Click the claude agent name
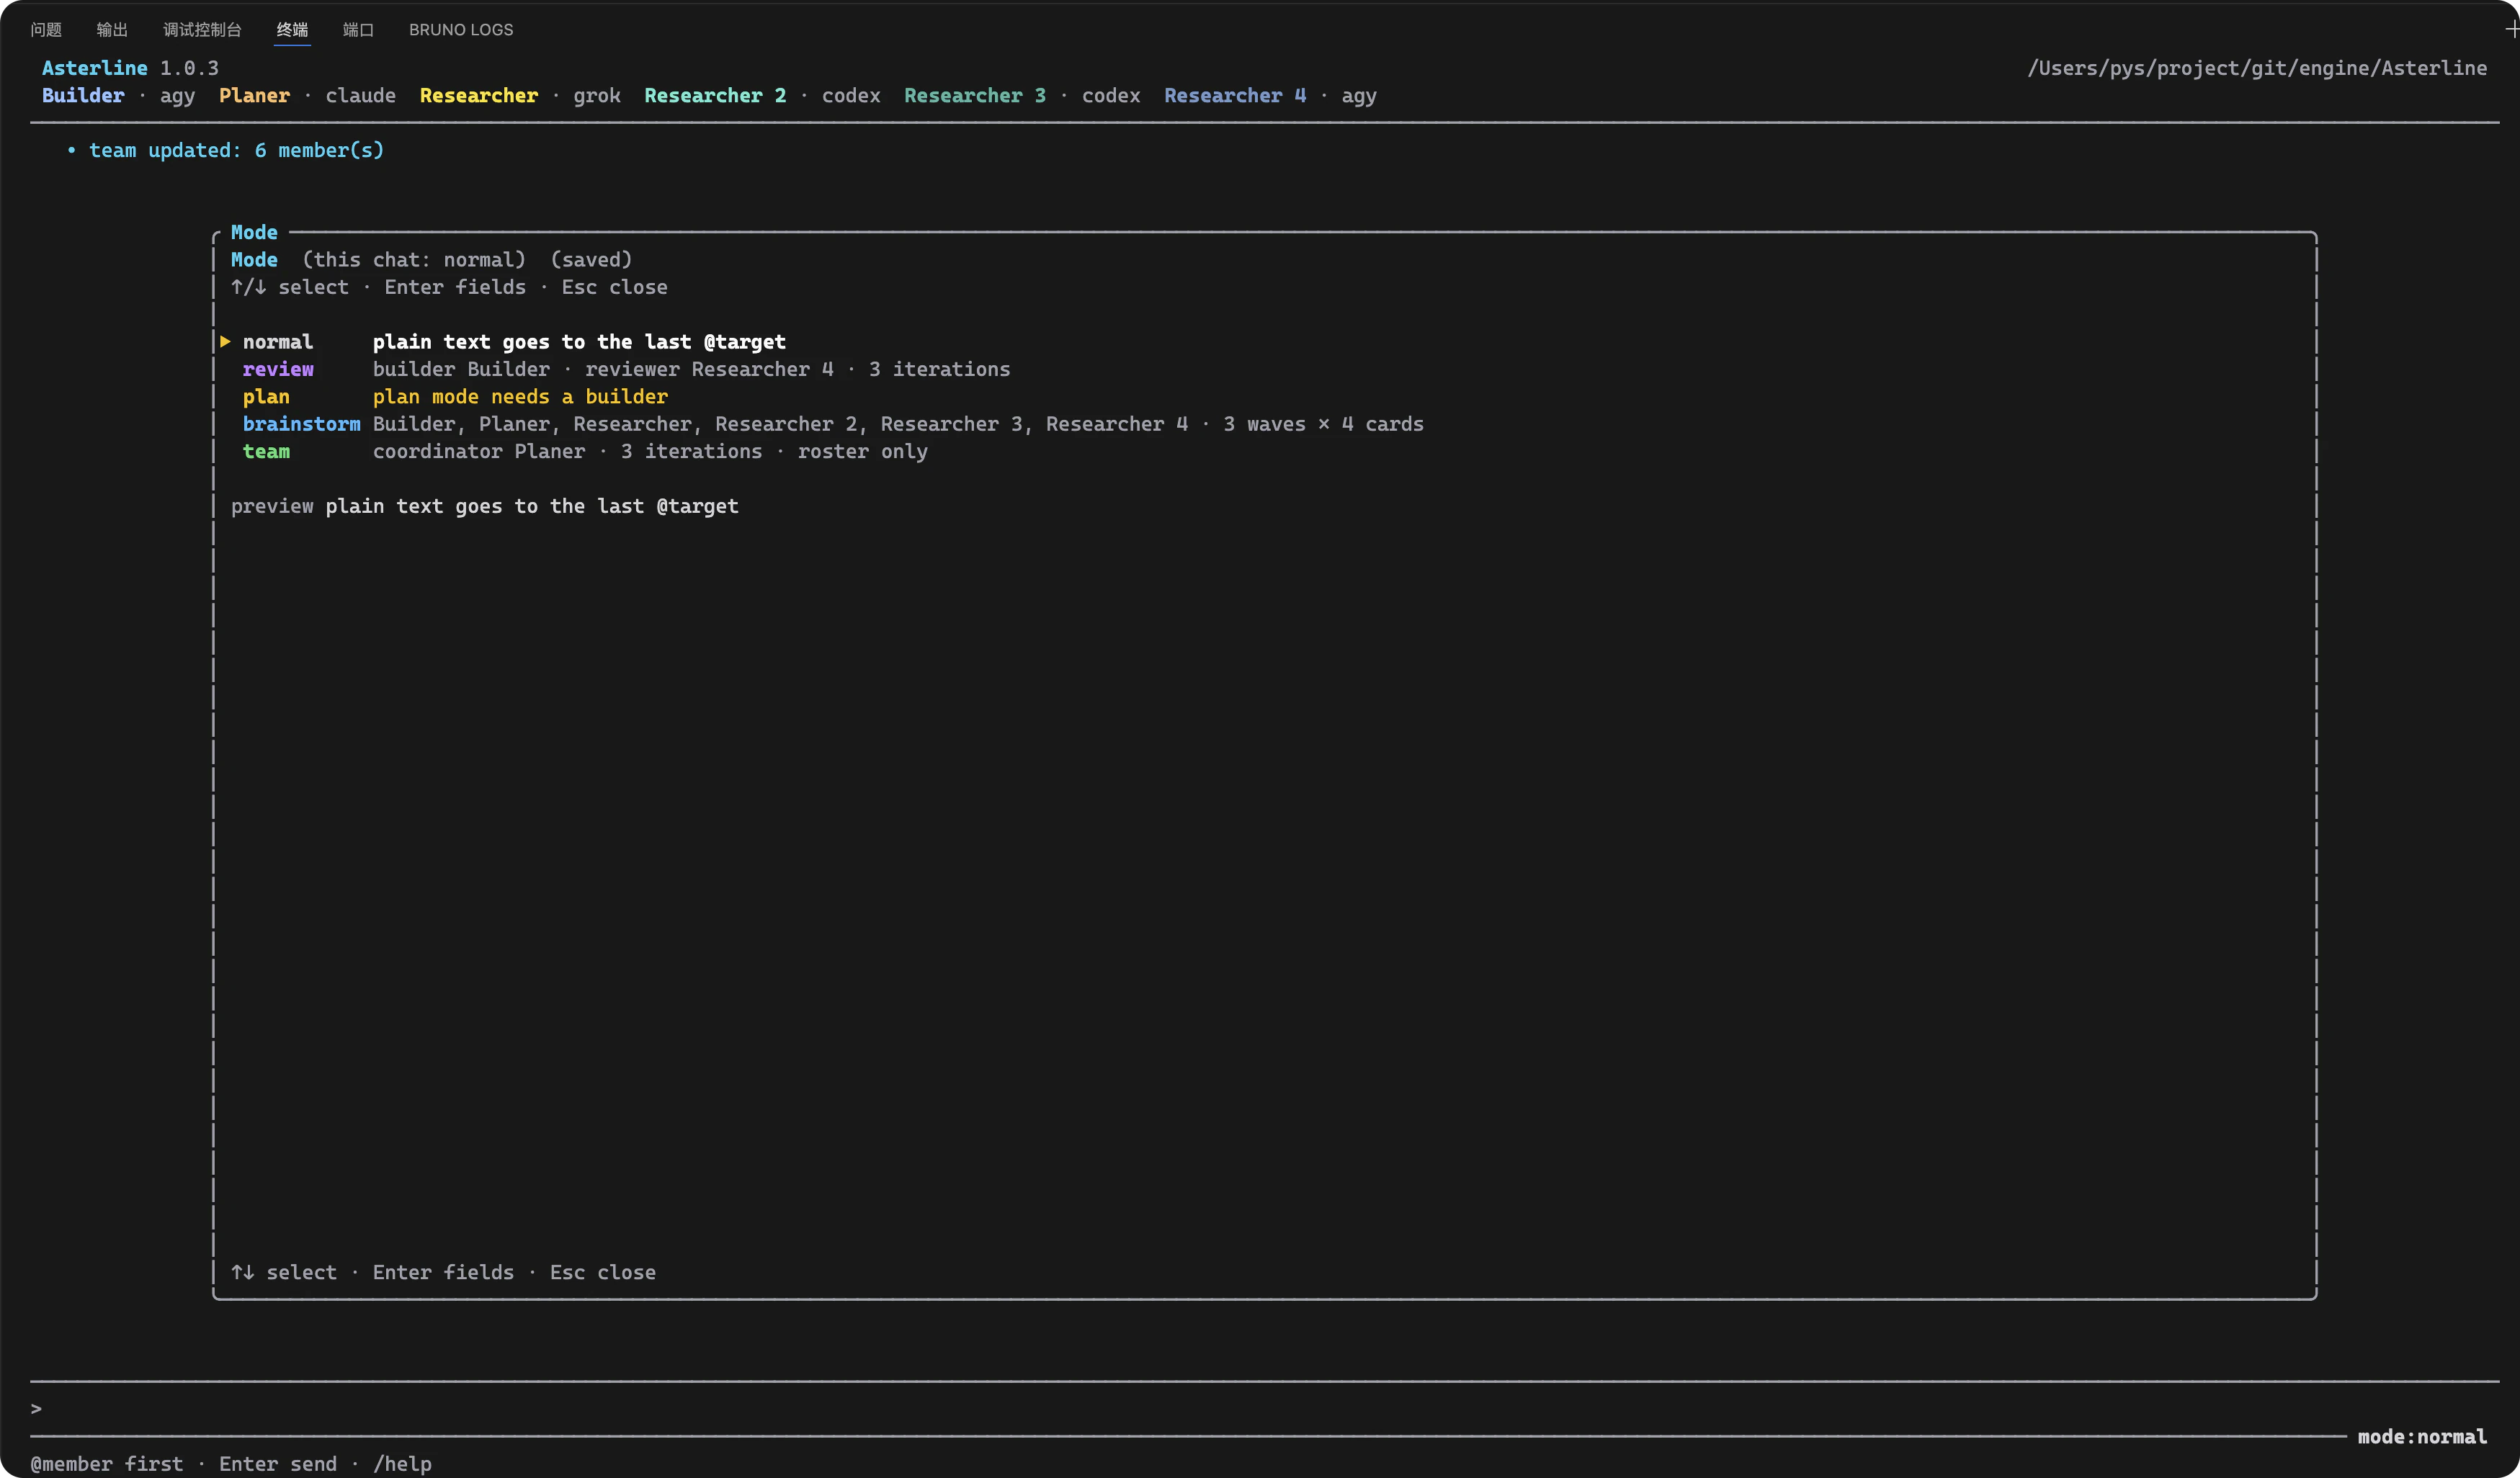The height and width of the screenshot is (1478, 2520). [x=361, y=95]
